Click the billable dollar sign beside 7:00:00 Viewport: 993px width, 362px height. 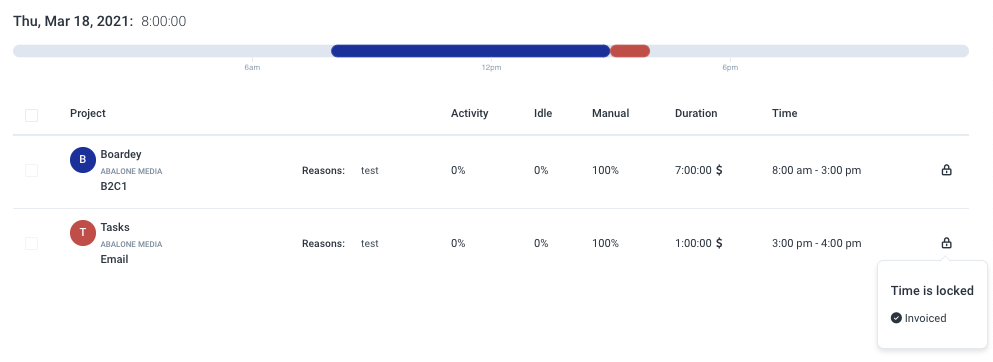(719, 170)
